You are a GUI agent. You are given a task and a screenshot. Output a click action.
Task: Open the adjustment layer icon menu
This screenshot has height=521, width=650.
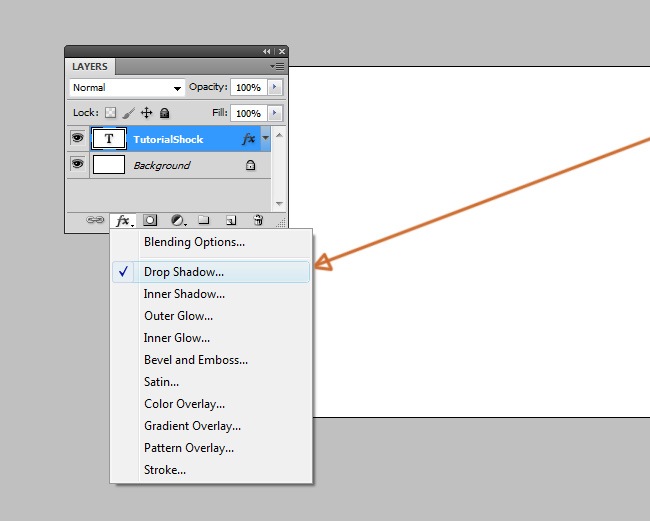click(177, 220)
